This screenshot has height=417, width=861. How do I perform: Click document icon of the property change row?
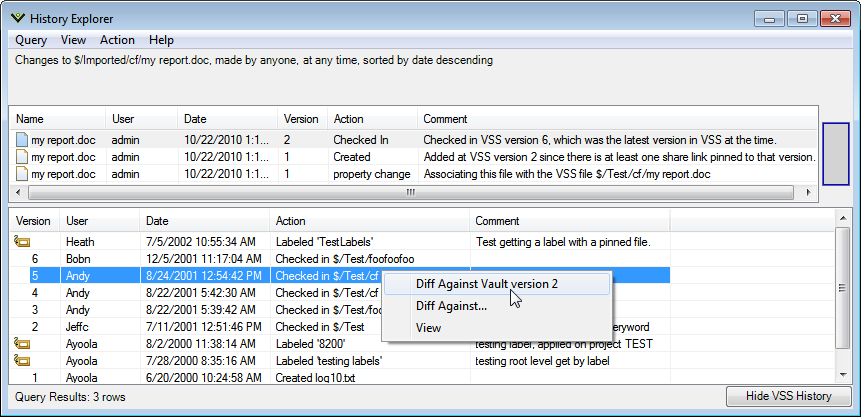point(21,174)
